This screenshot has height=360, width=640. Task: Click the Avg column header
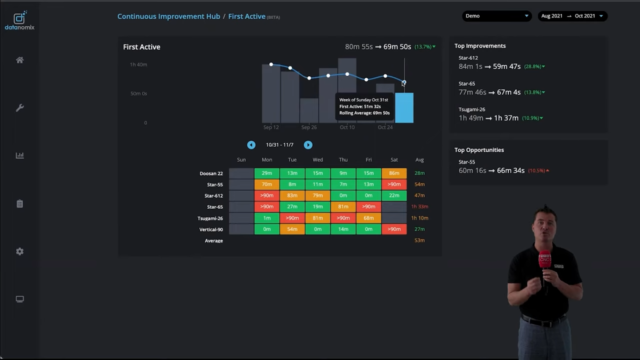(x=419, y=160)
